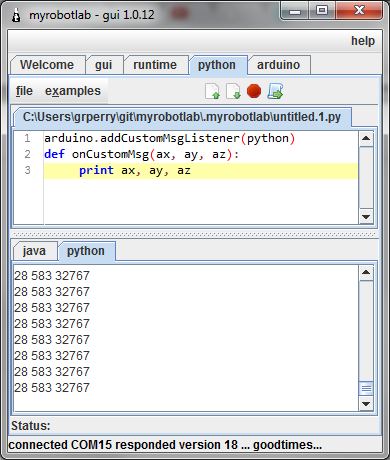390x460 pixels.
Task: Click the myrobotlab icon in title bar
Action: pos(16,15)
